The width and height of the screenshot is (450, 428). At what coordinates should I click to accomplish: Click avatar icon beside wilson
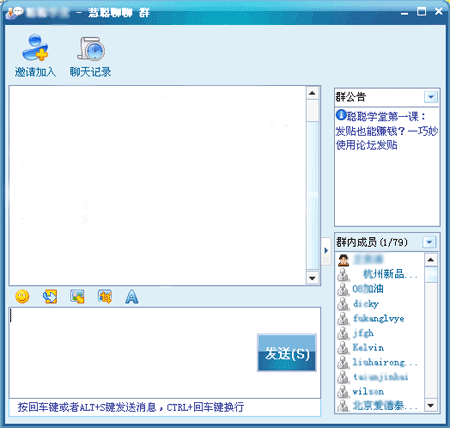(343, 392)
